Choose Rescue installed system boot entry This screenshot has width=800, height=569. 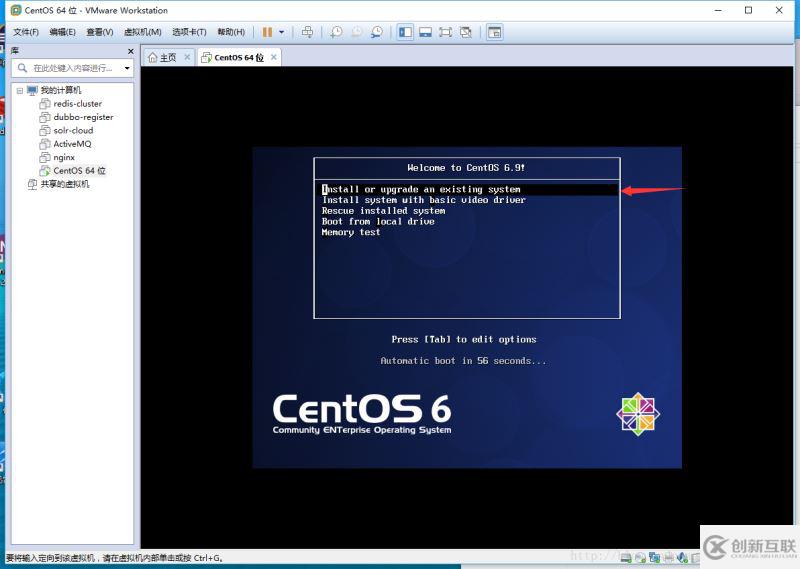coord(383,211)
